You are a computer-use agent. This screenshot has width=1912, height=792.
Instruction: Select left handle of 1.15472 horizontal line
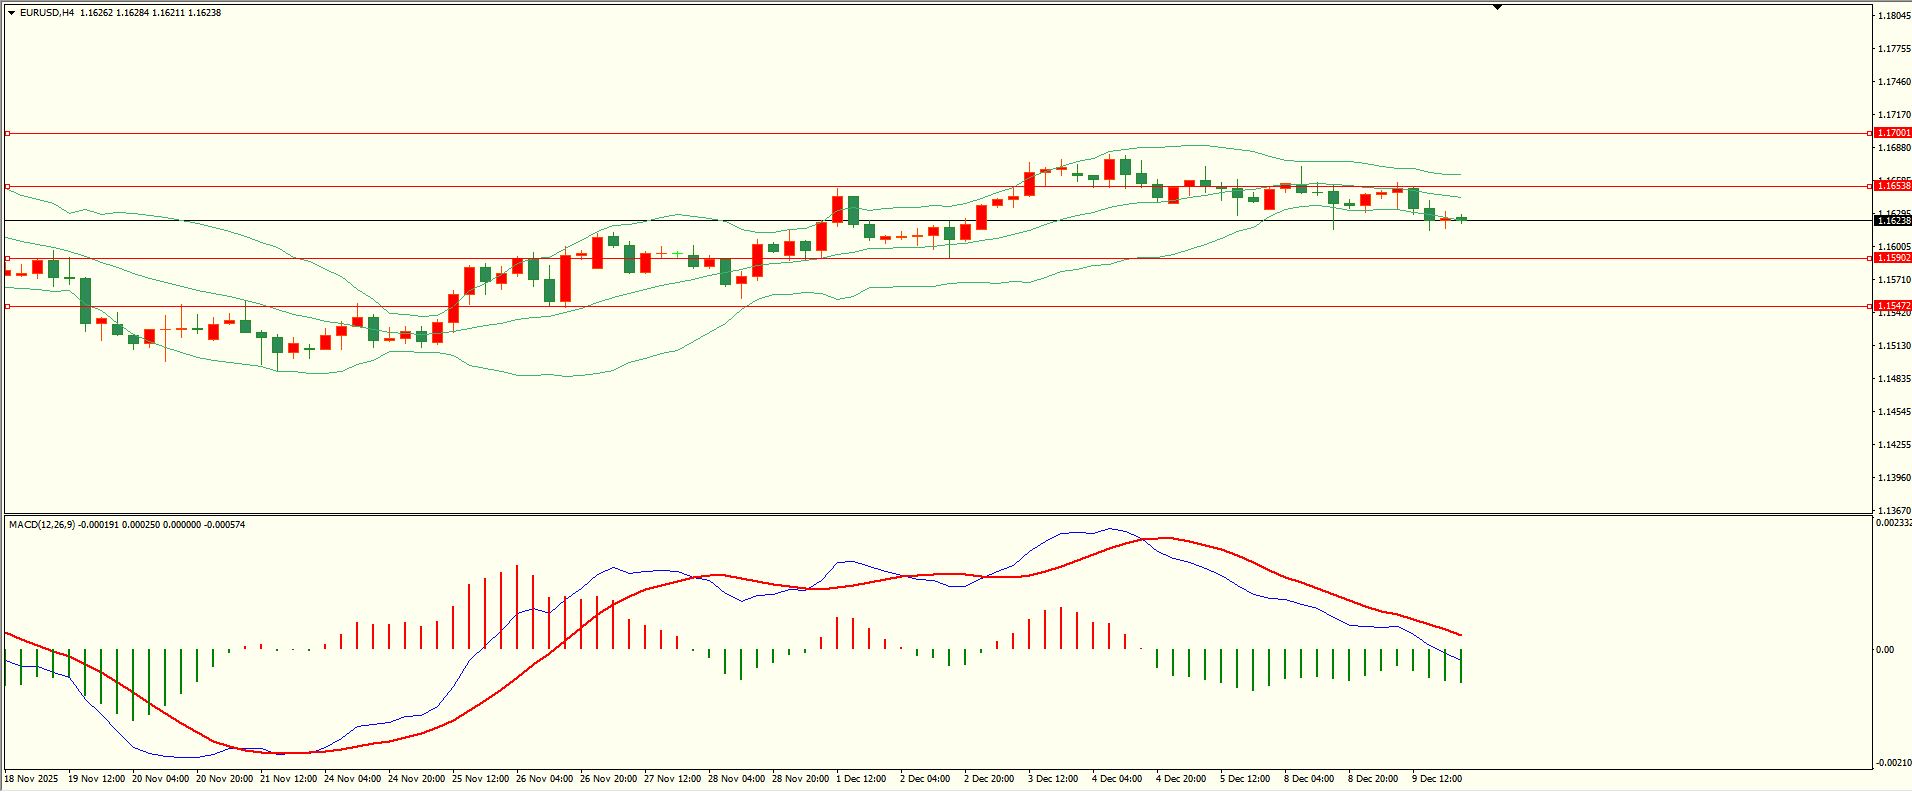coord(8,306)
